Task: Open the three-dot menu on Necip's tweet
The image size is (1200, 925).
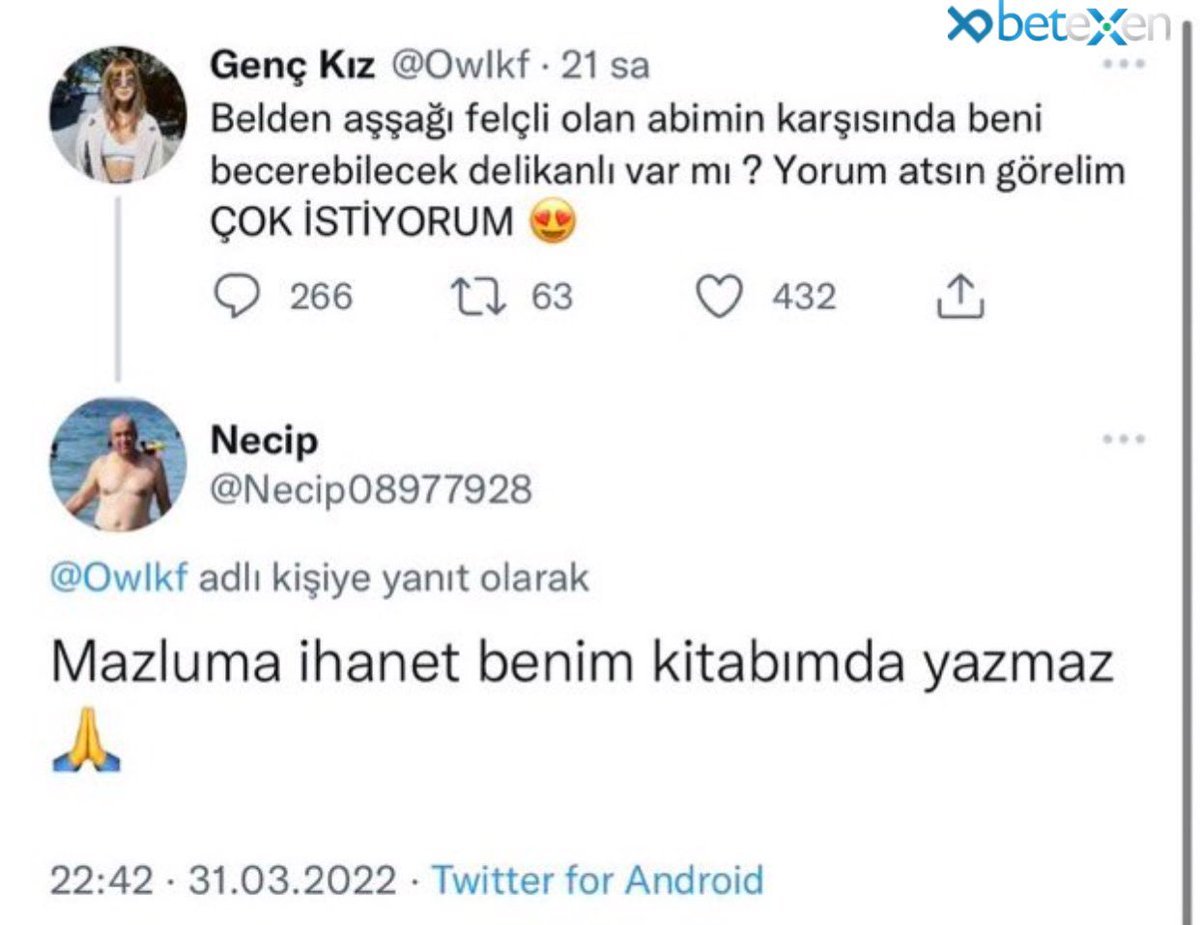Action: tap(1123, 439)
